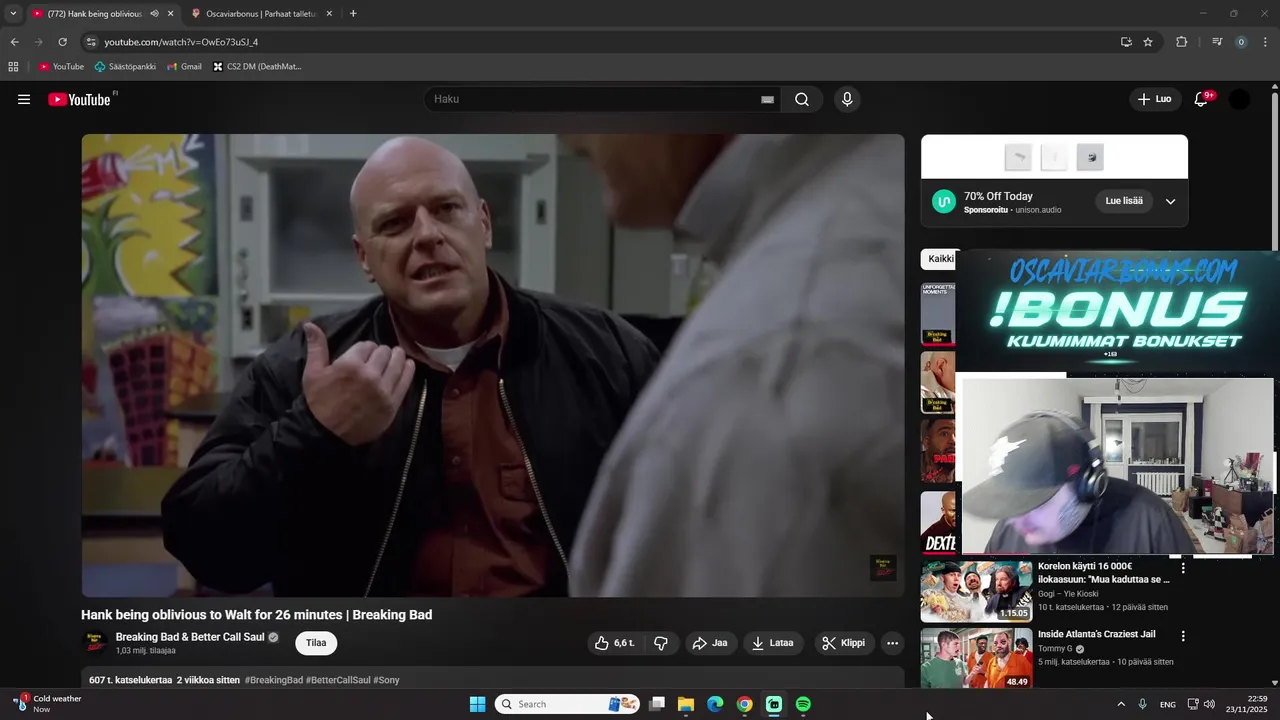Open the volume icon in system tray
Image resolution: width=1280 pixels, height=720 pixels.
(1209, 704)
